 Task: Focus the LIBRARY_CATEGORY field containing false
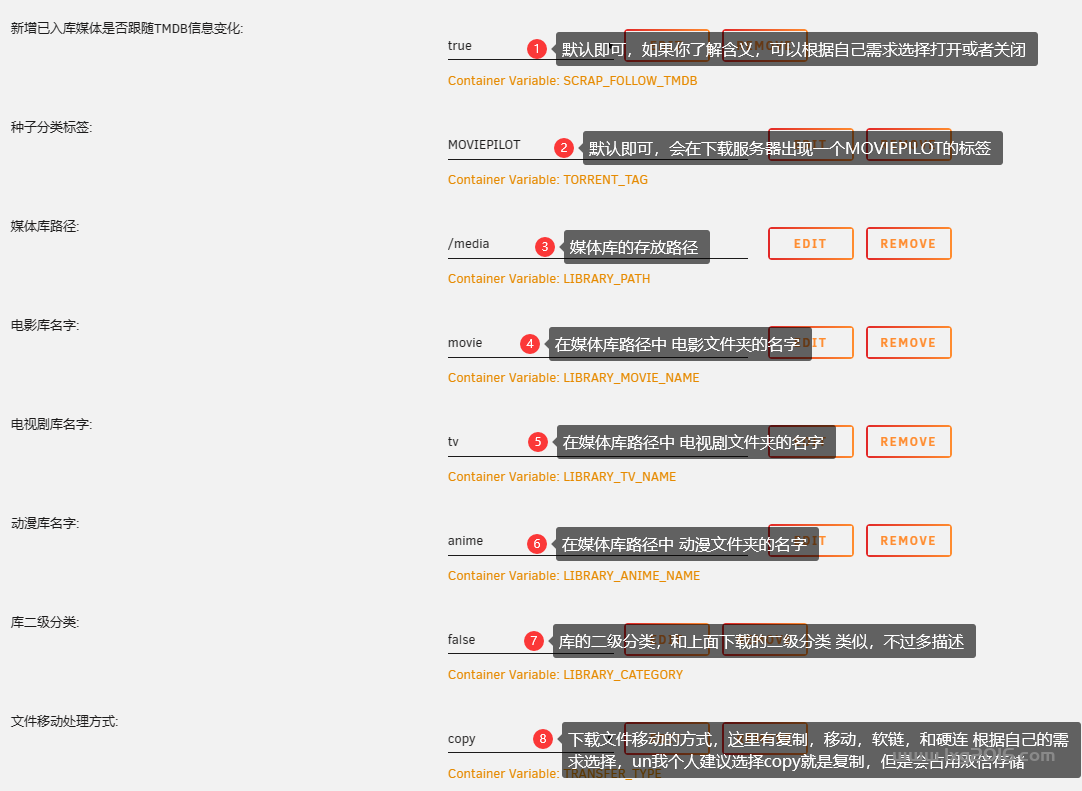[x=531, y=640]
